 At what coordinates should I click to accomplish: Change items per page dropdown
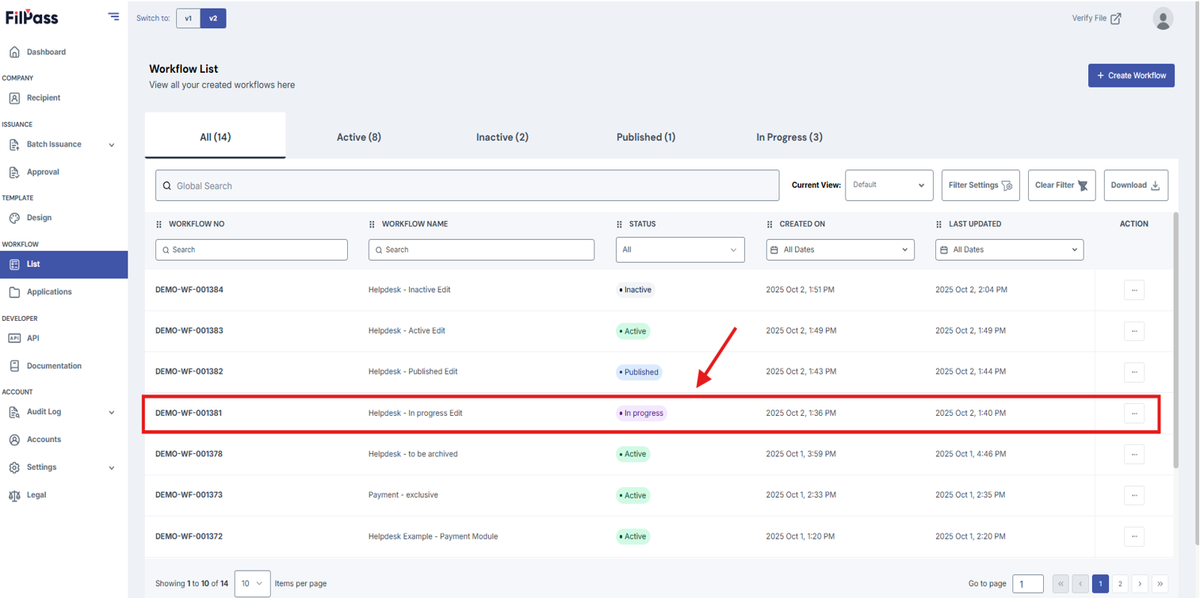[252, 583]
